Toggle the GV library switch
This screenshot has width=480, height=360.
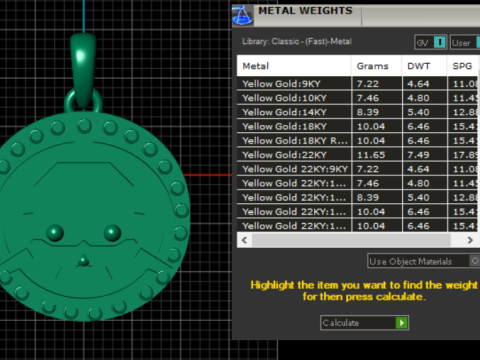[x=439, y=42]
